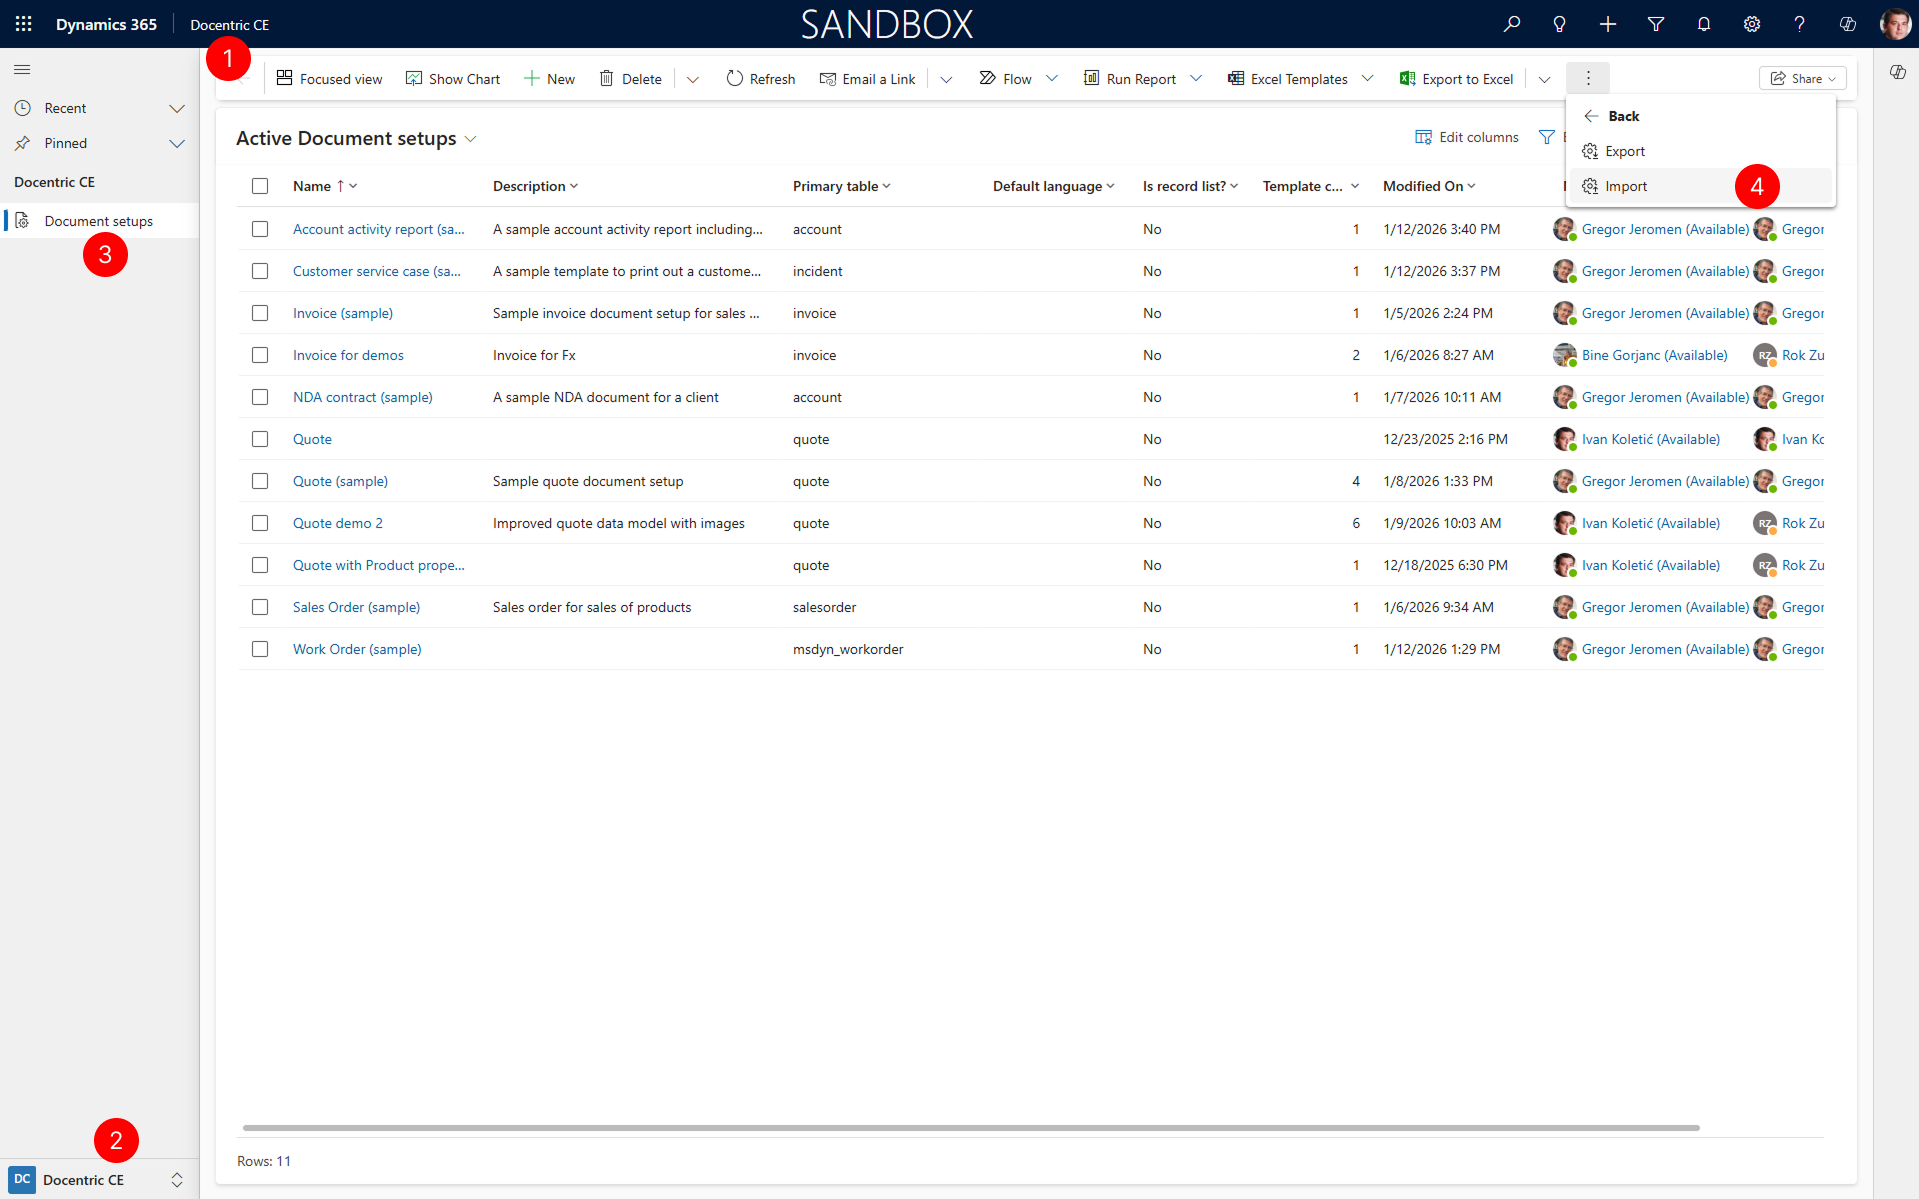Screen dimensions: 1919x1199
Task: Open the Run Report dropdown chevron
Action: click(1196, 79)
